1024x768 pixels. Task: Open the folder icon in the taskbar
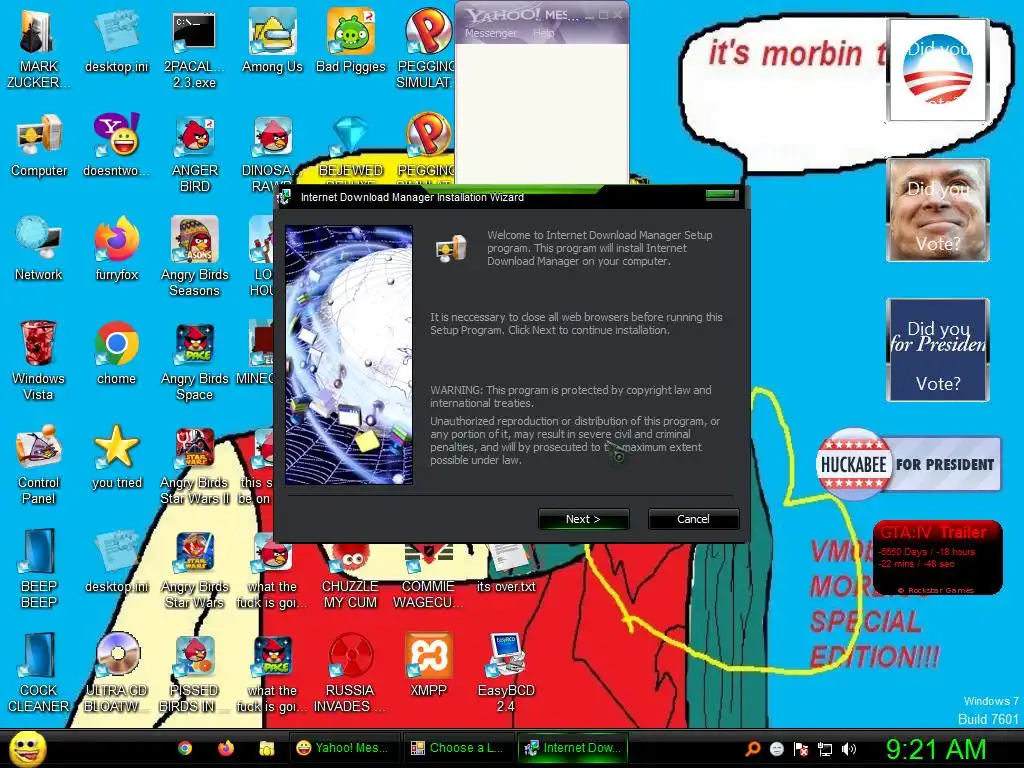[x=266, y=748]
